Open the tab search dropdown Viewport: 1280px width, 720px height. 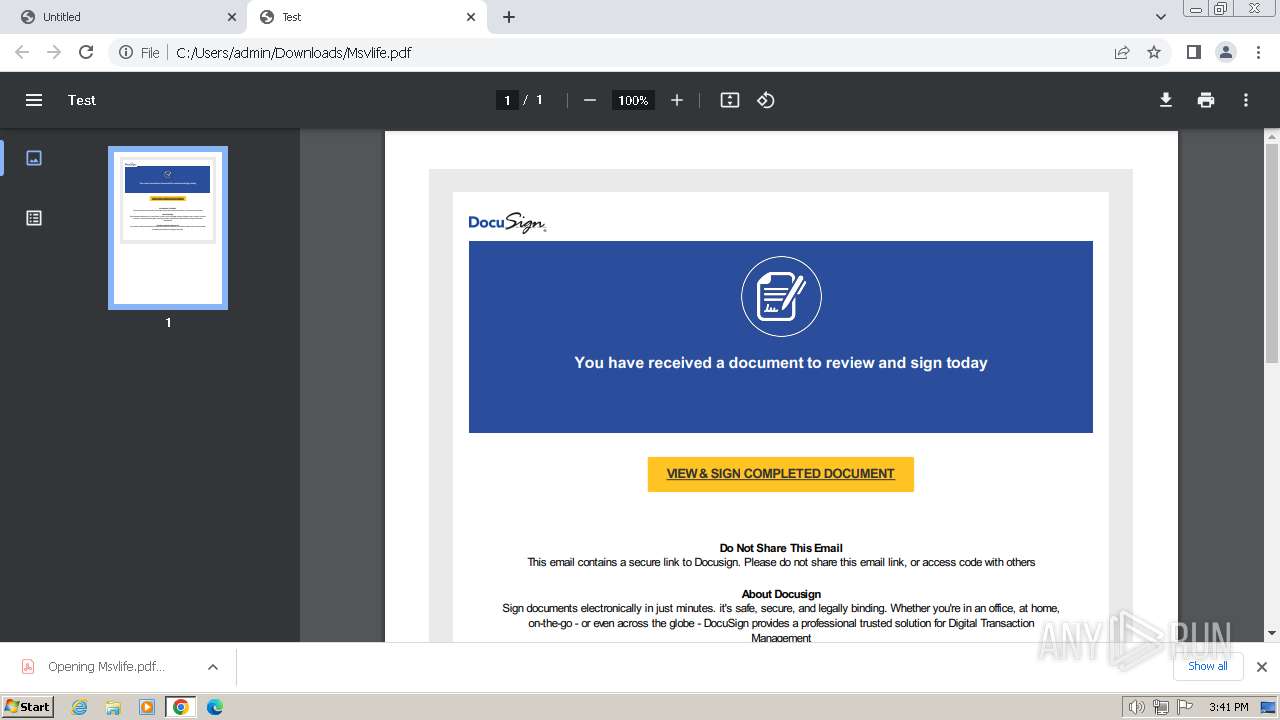click(1161, 17)
